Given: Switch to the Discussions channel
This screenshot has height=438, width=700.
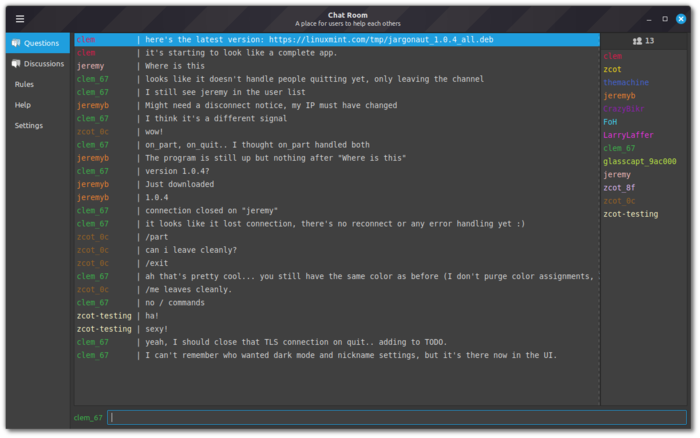Looking at the screenshot, I should point(44,64).
